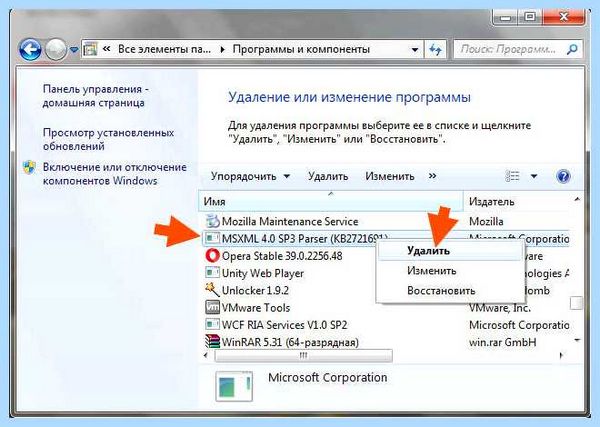600x427 pixels.
Task: Minimize the Programs and Features window
Action: click(506, 17)
